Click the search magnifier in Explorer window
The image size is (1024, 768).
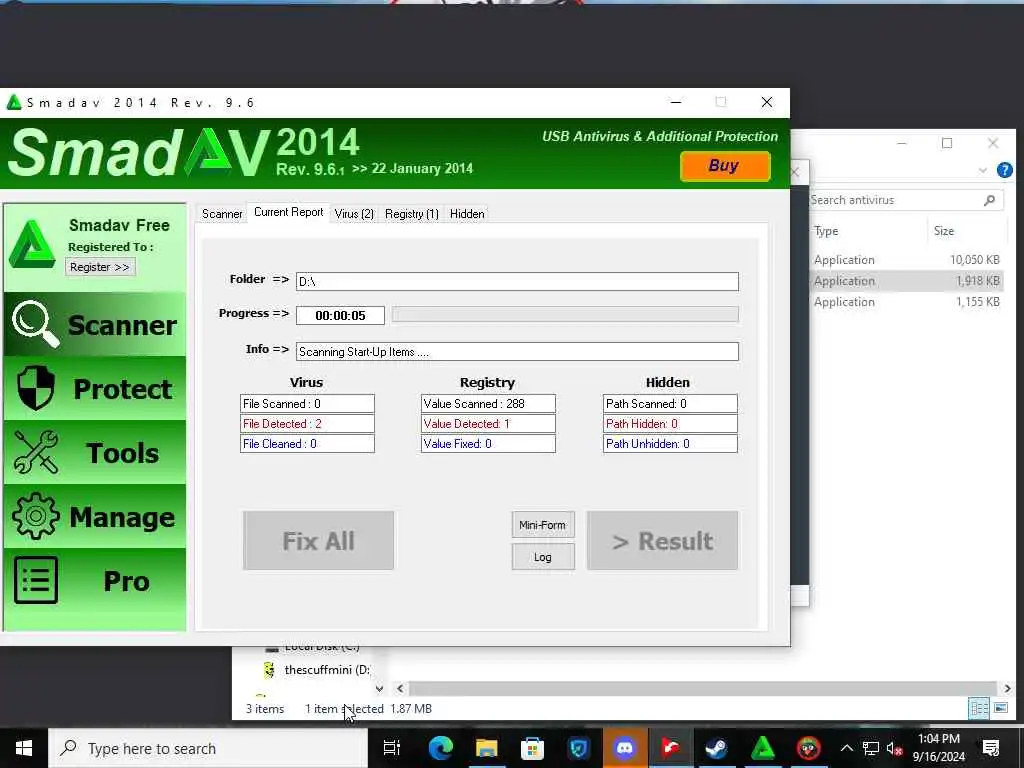pyautogui.click(x=989, y=200)
